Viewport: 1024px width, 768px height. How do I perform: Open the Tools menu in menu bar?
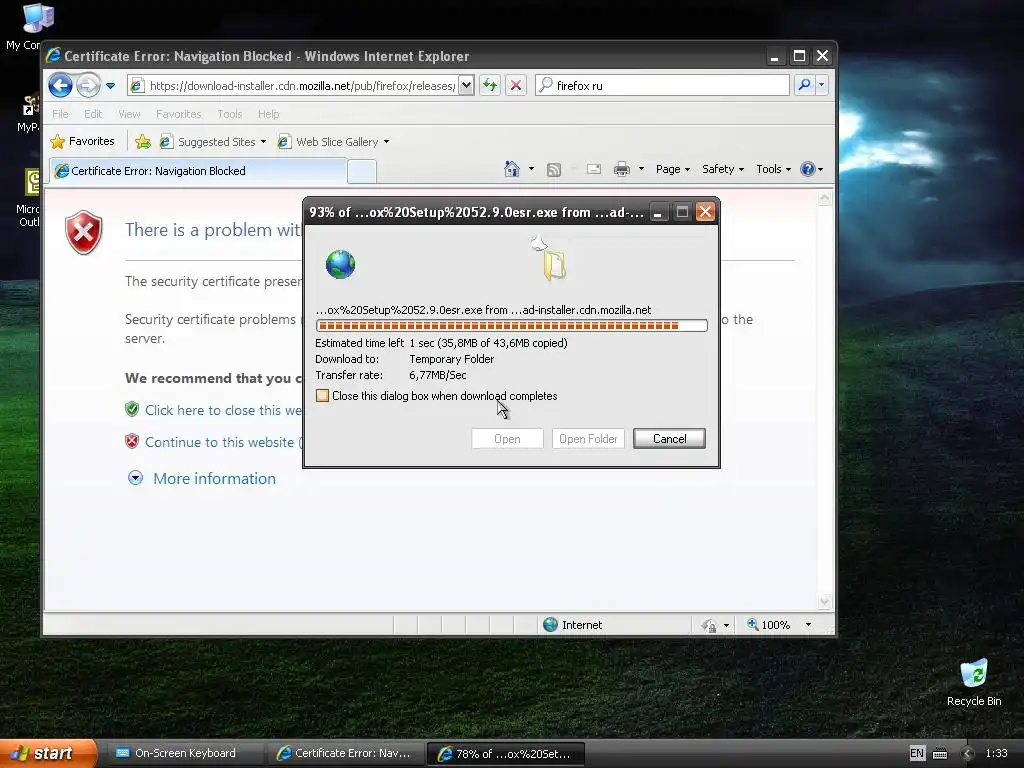pyautogui.click(x=229, y=114)
